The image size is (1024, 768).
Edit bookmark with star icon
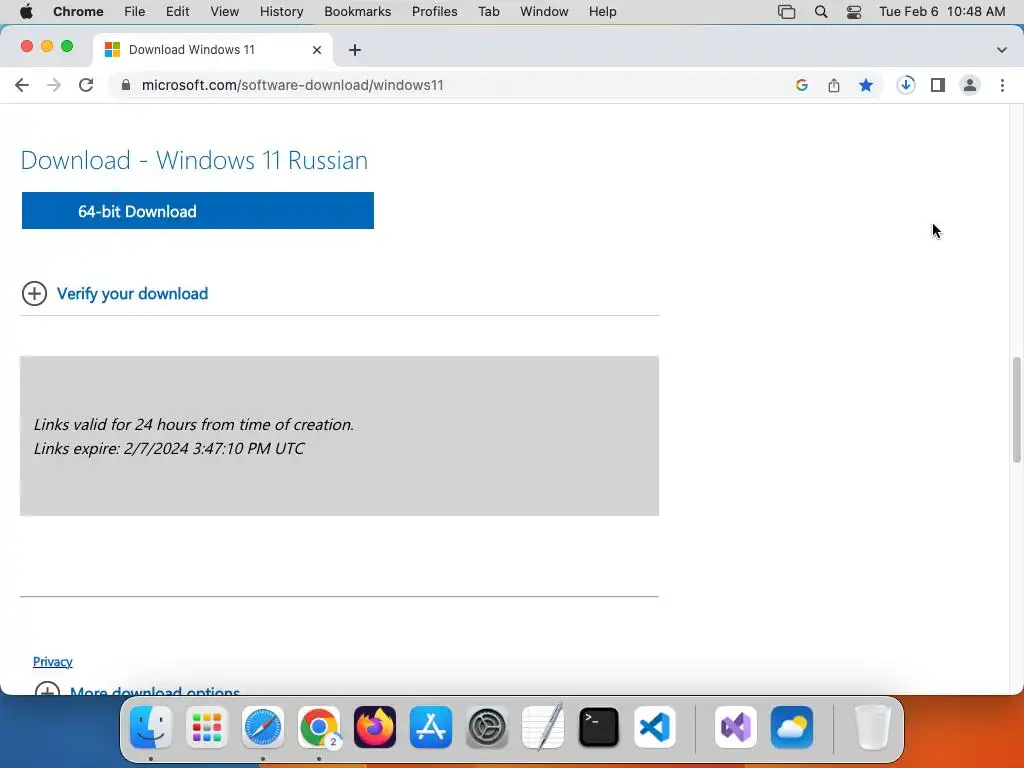[866, 85]
